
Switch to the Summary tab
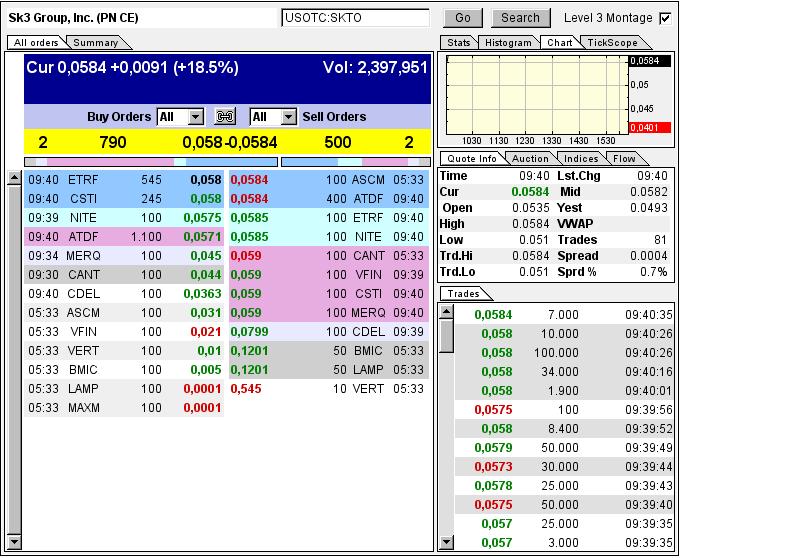click(x=95, y=43)
